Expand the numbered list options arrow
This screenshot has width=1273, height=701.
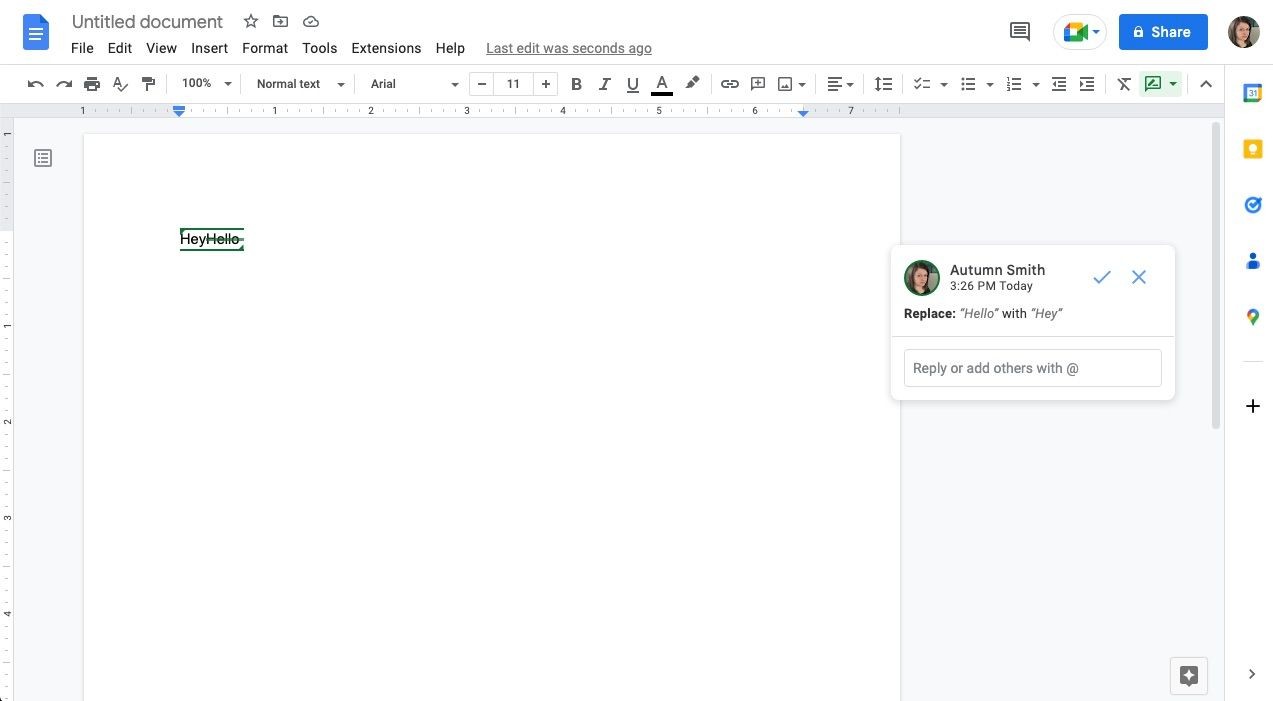pos(1035,84)
